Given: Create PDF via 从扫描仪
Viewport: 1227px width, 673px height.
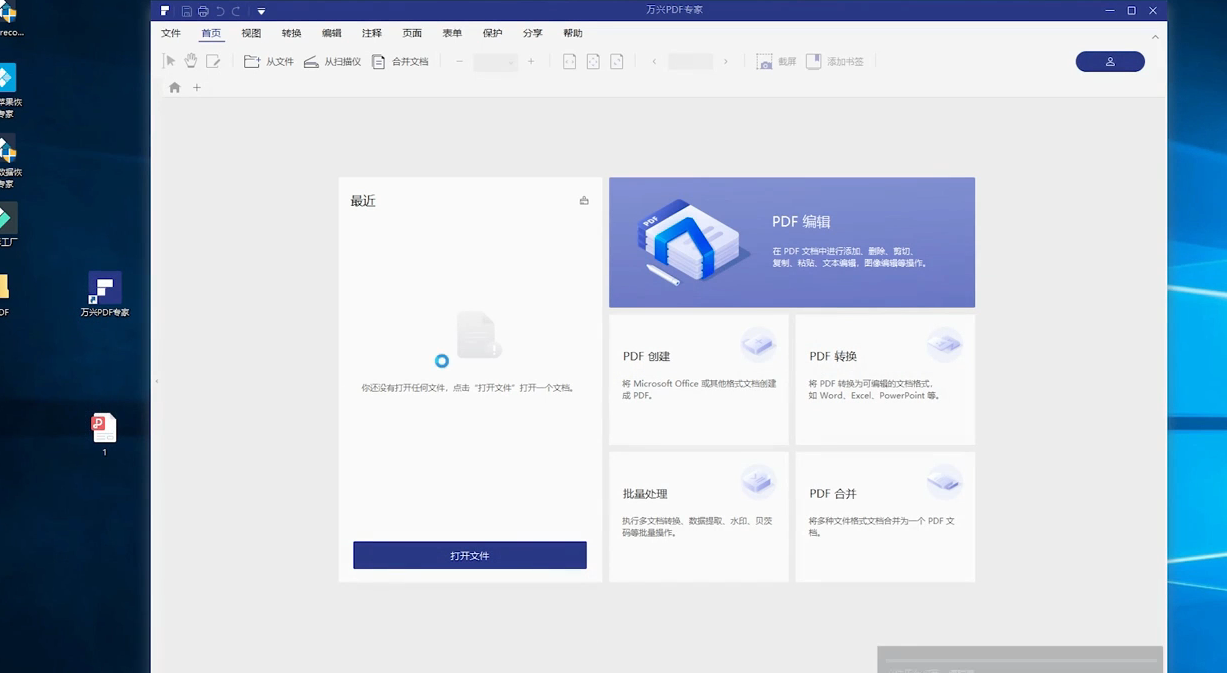Looking at the screenshot, I should pyautogui.click(x=332, y=61).
